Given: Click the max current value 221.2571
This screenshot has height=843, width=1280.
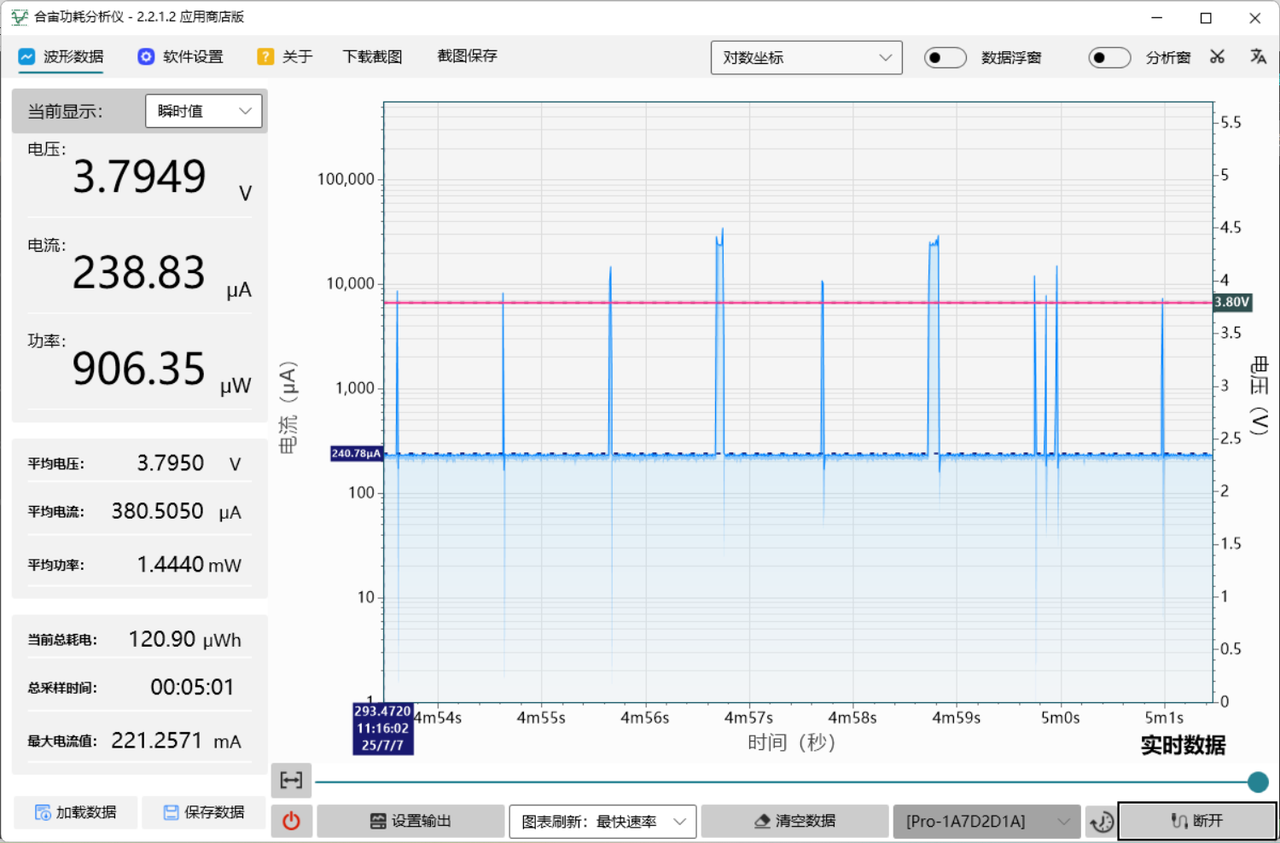Looking at the screenshot, I should [158, 741].
